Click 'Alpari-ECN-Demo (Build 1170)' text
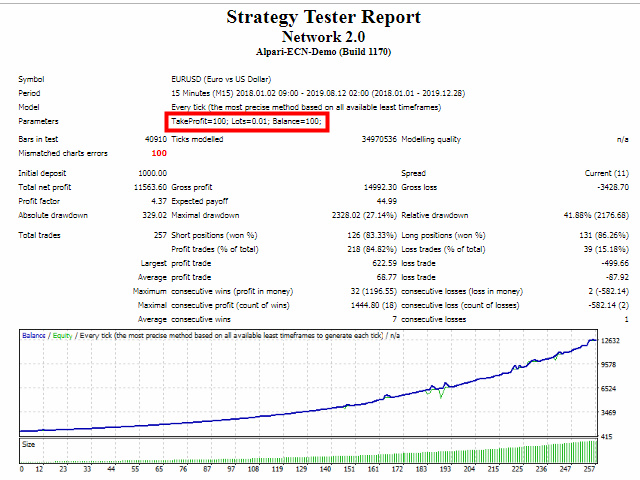Screen dimensions: 640x480 [323, 52]
